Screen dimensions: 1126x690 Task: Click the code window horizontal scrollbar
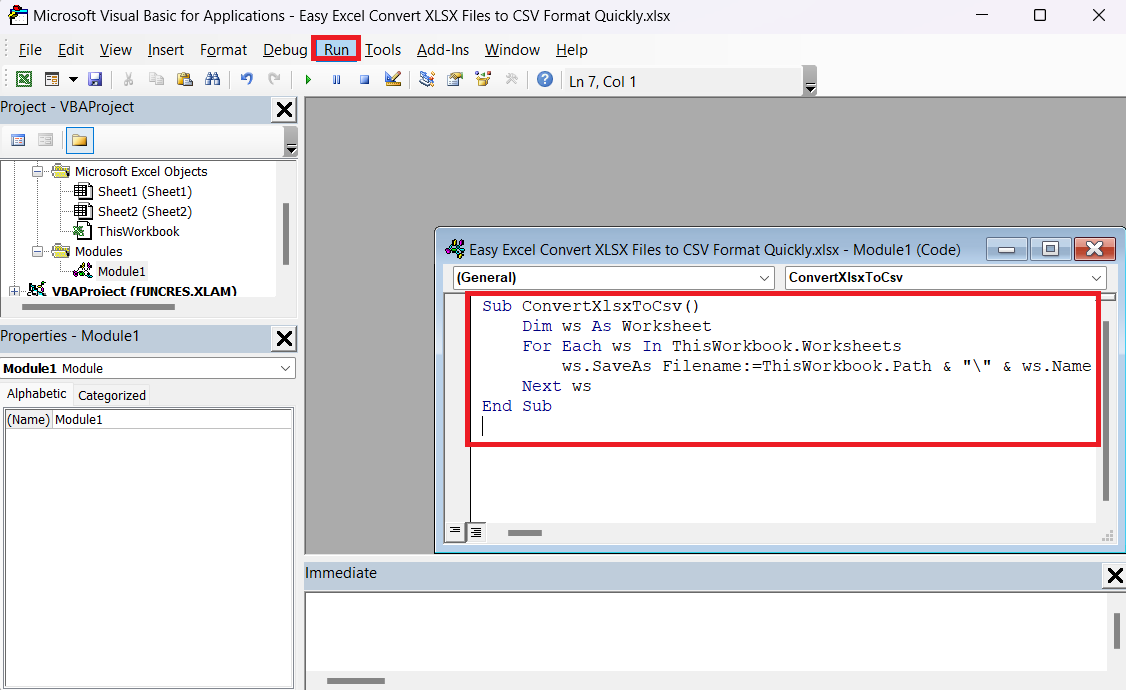[525, 533]
